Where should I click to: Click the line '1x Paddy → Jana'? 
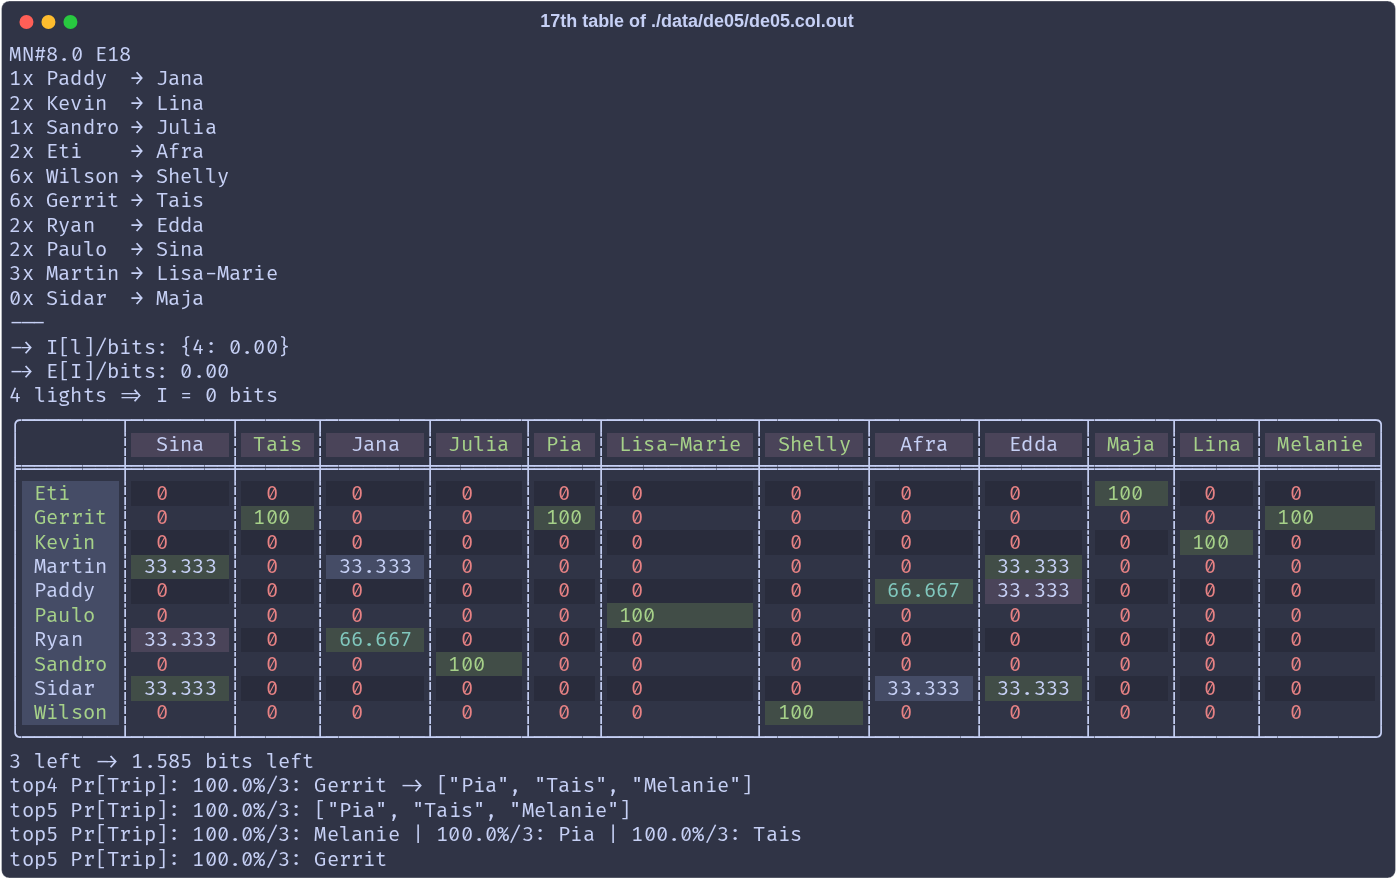(107, 78)
